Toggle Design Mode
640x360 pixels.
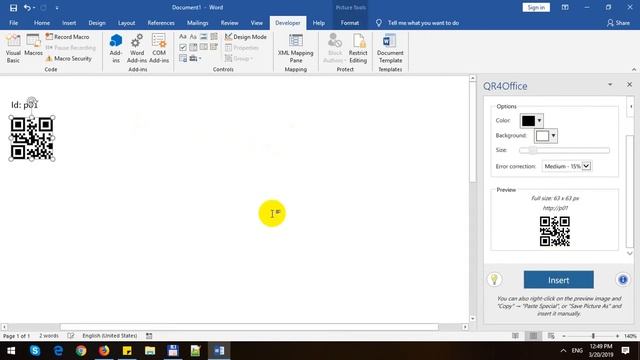click(x=246, y=37)
